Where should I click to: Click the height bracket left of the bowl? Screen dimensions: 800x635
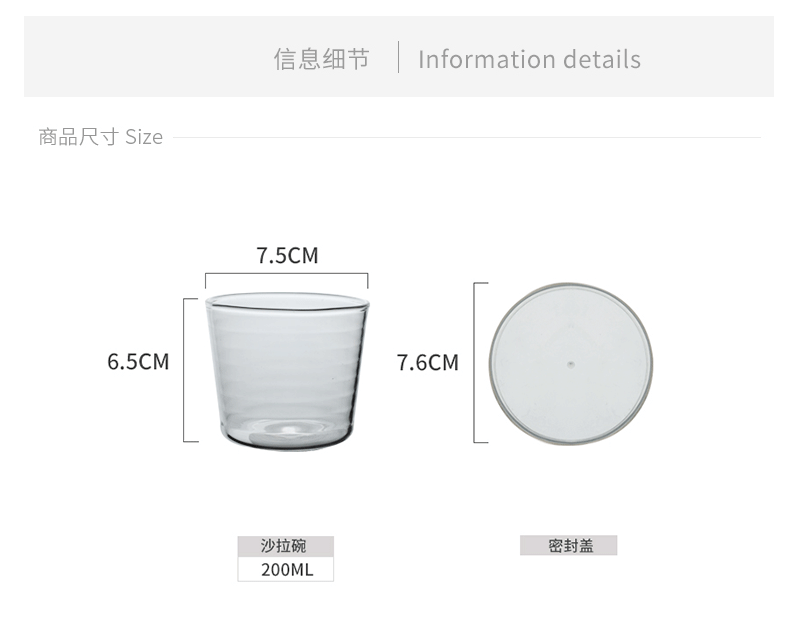tap(186, 370)
